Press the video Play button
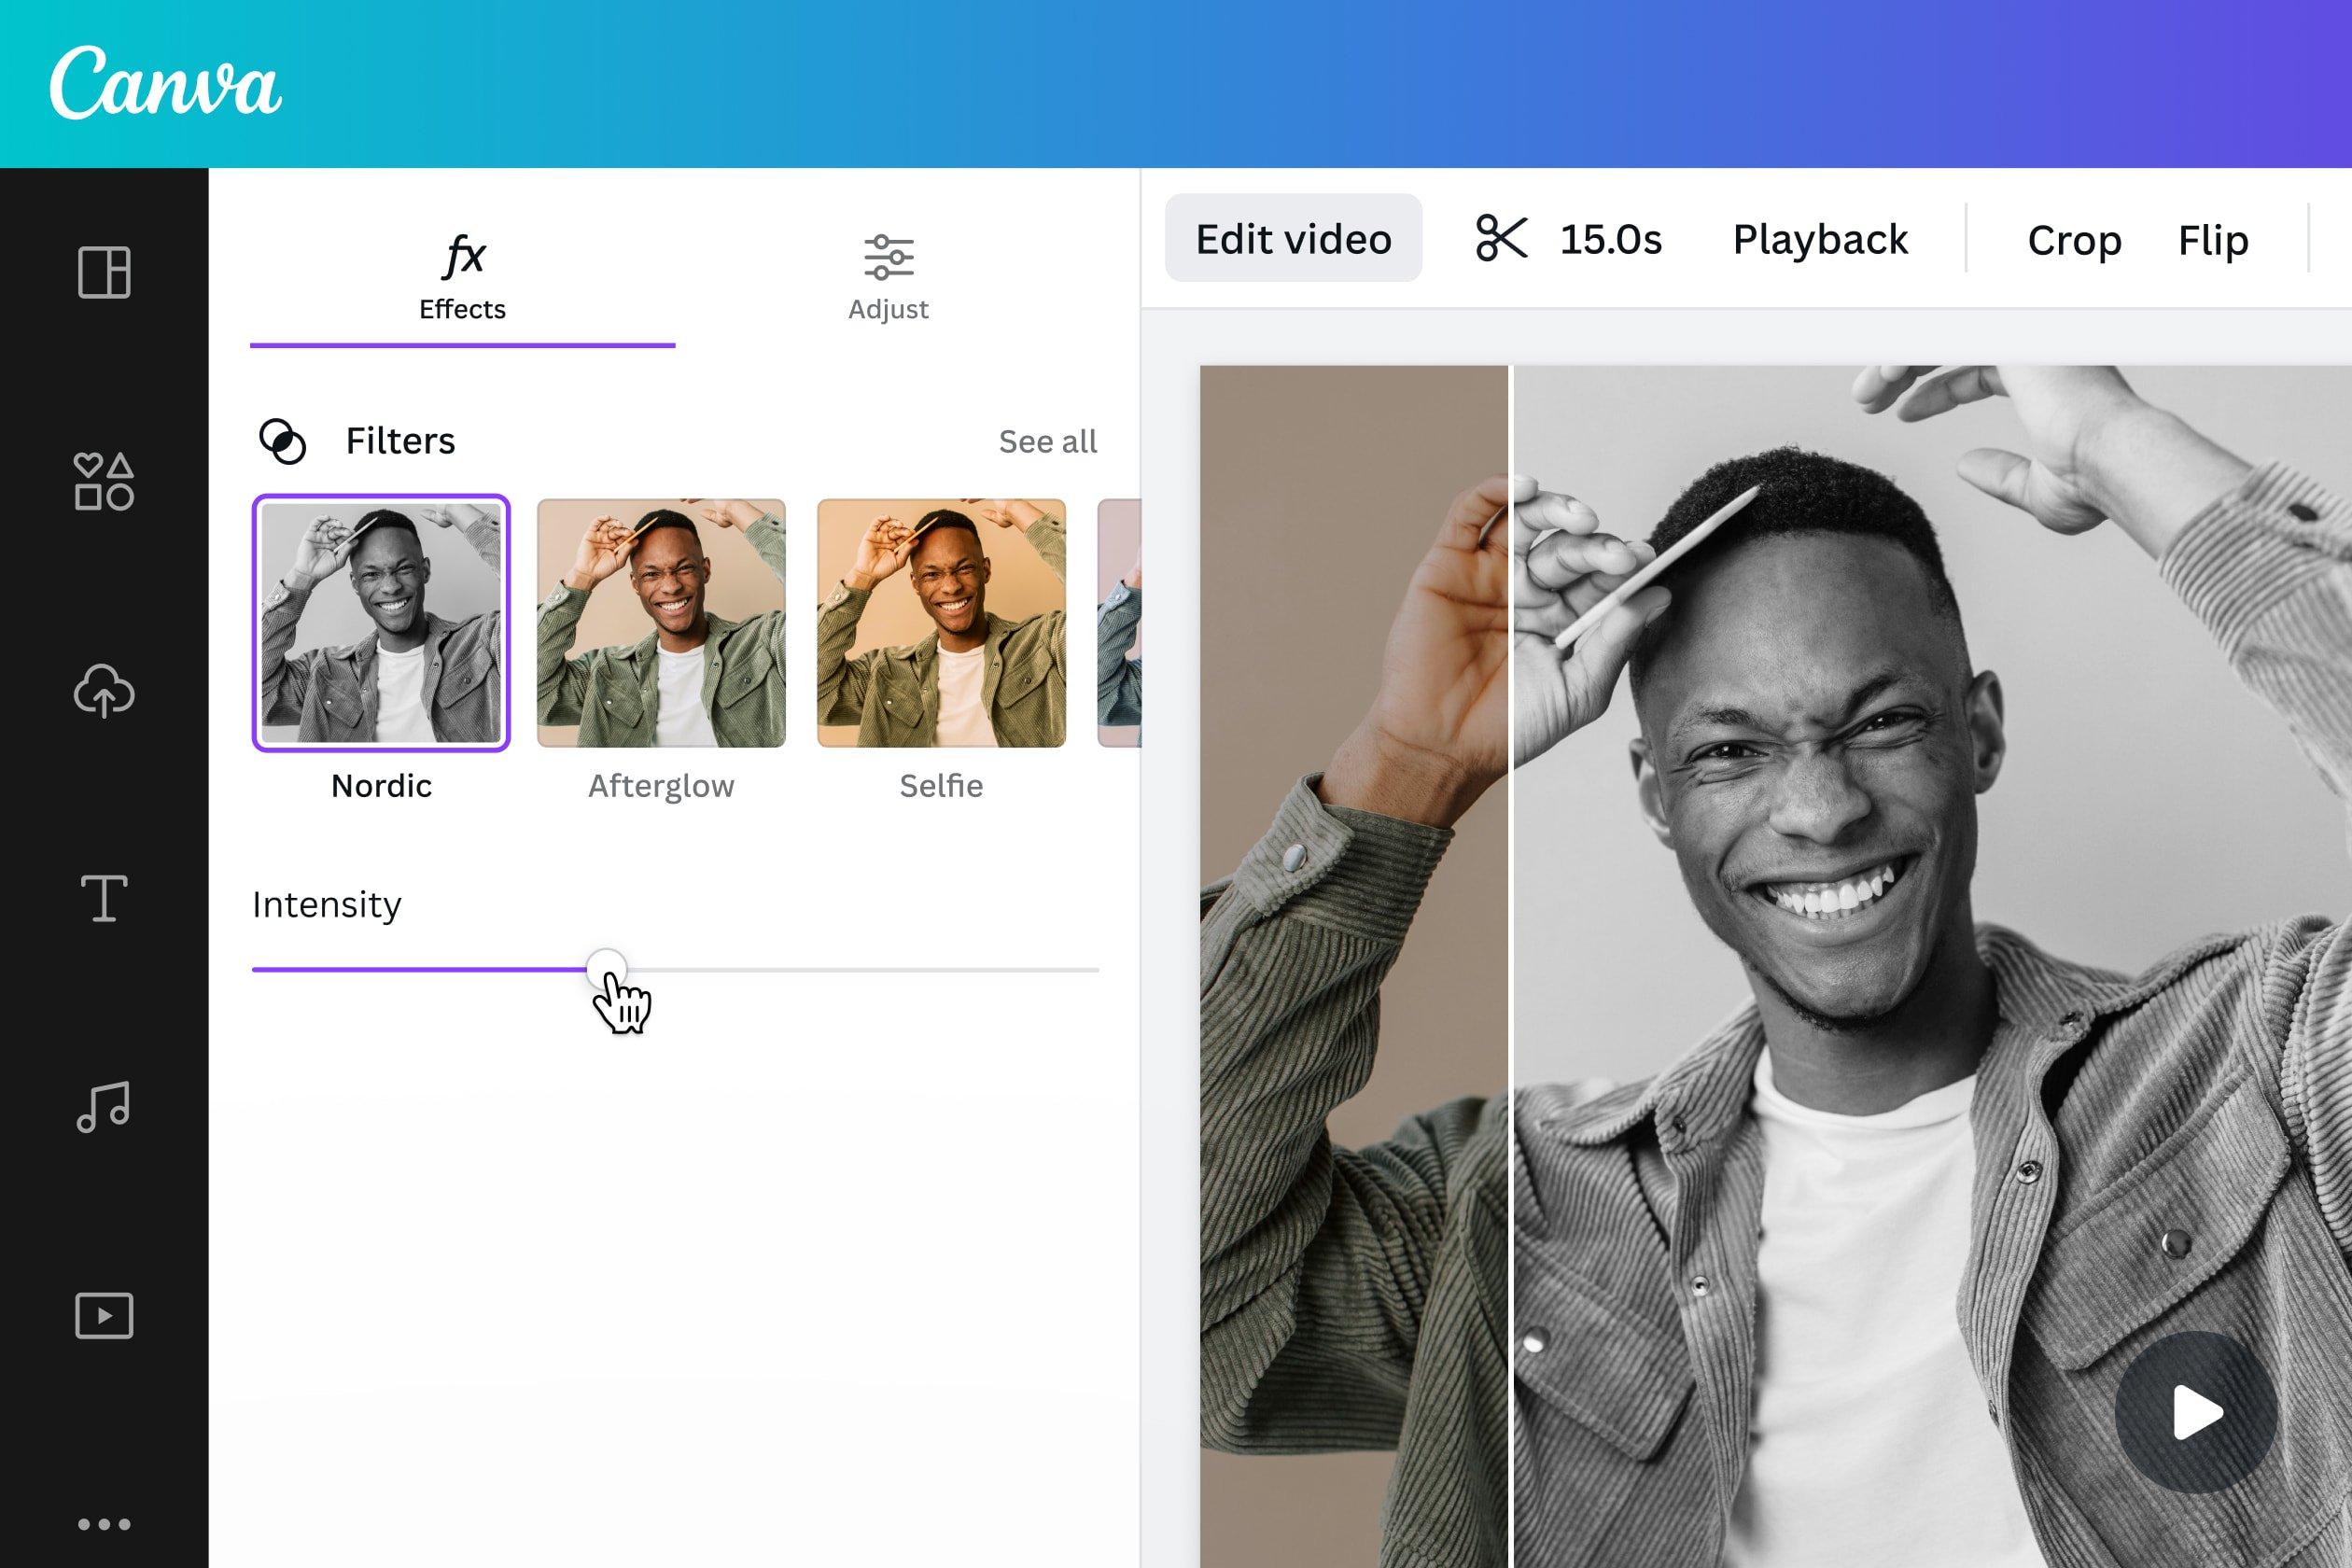The height and width of the screenshot is (1568, 2352). click(2194, 1412)
